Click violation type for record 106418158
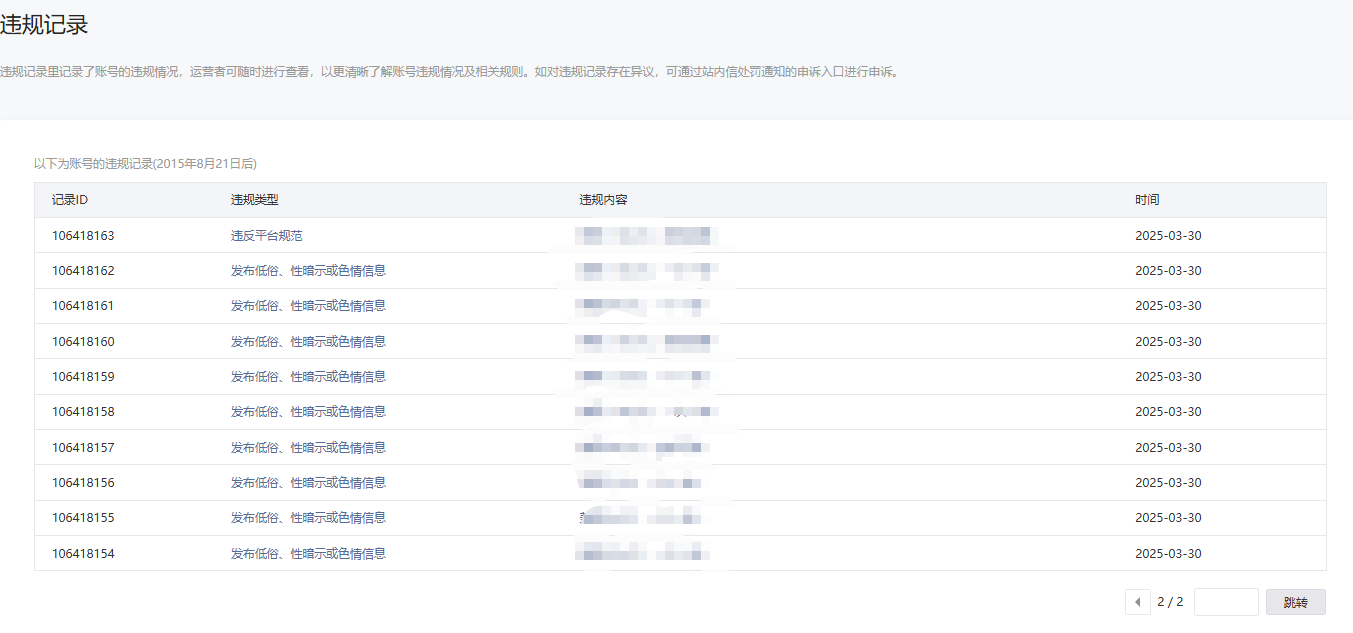 [x=308, y=412]
